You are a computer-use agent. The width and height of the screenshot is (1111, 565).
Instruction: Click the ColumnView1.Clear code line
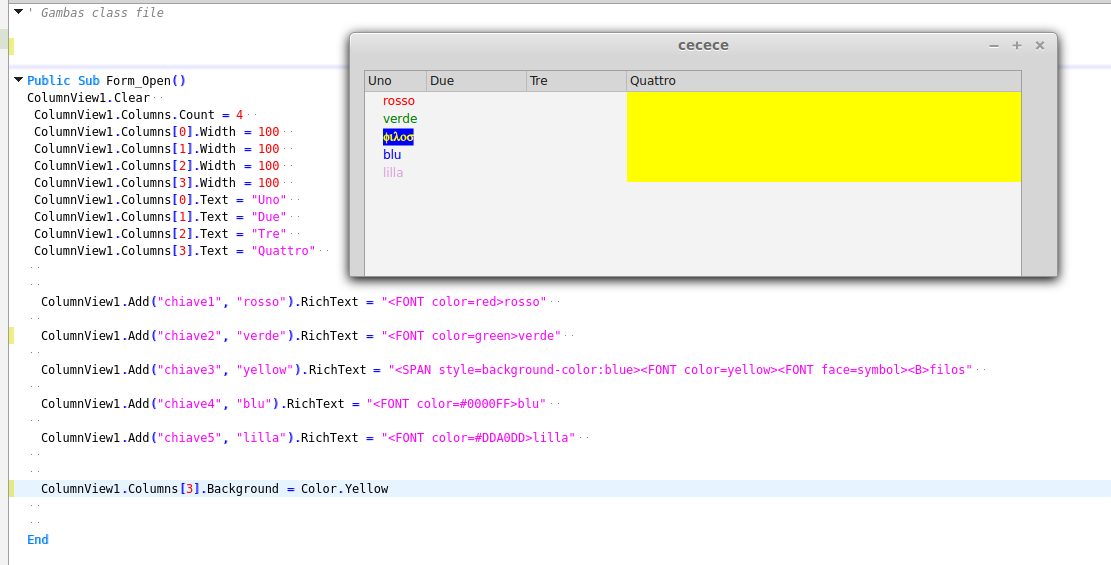(x=89, y=98)
